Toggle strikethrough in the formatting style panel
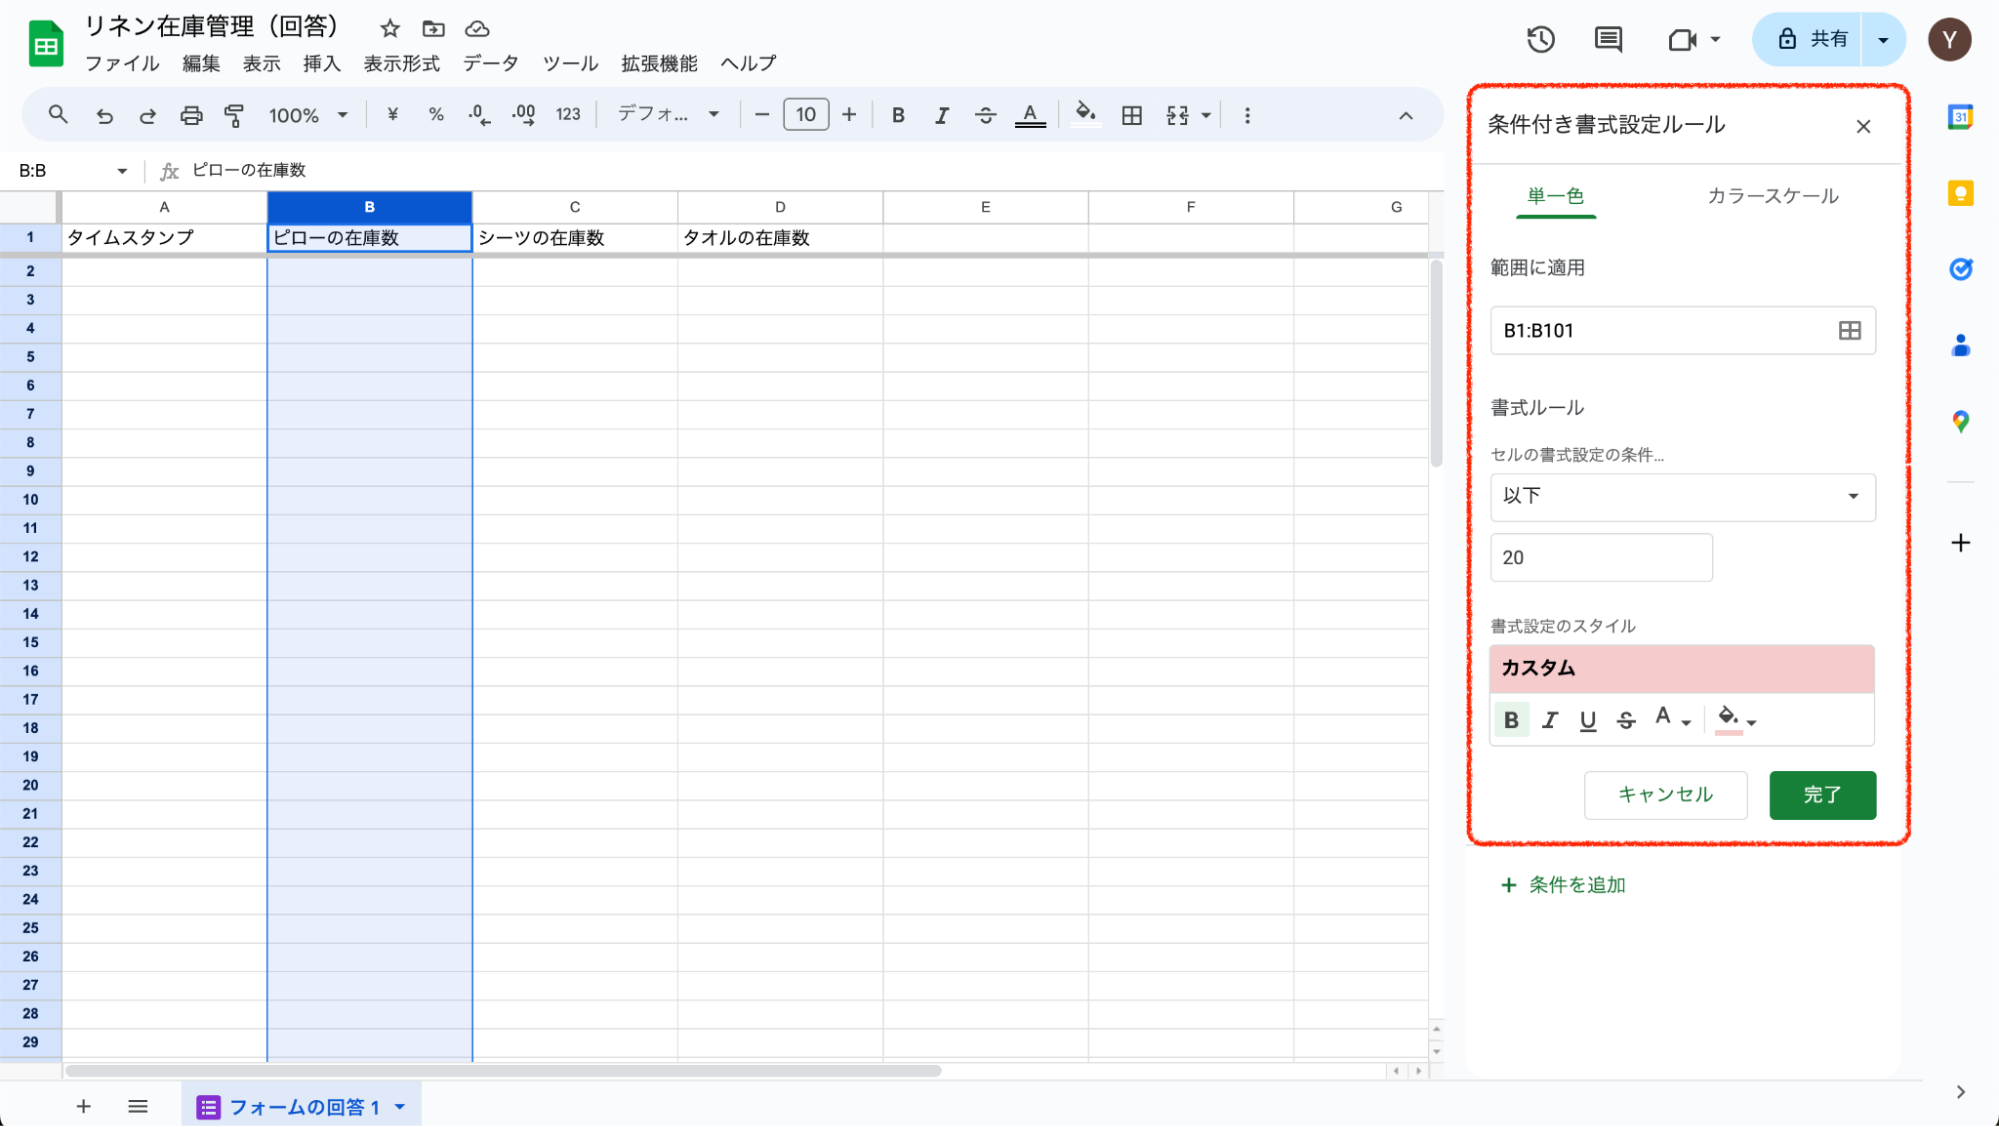 pos(1626,720)
